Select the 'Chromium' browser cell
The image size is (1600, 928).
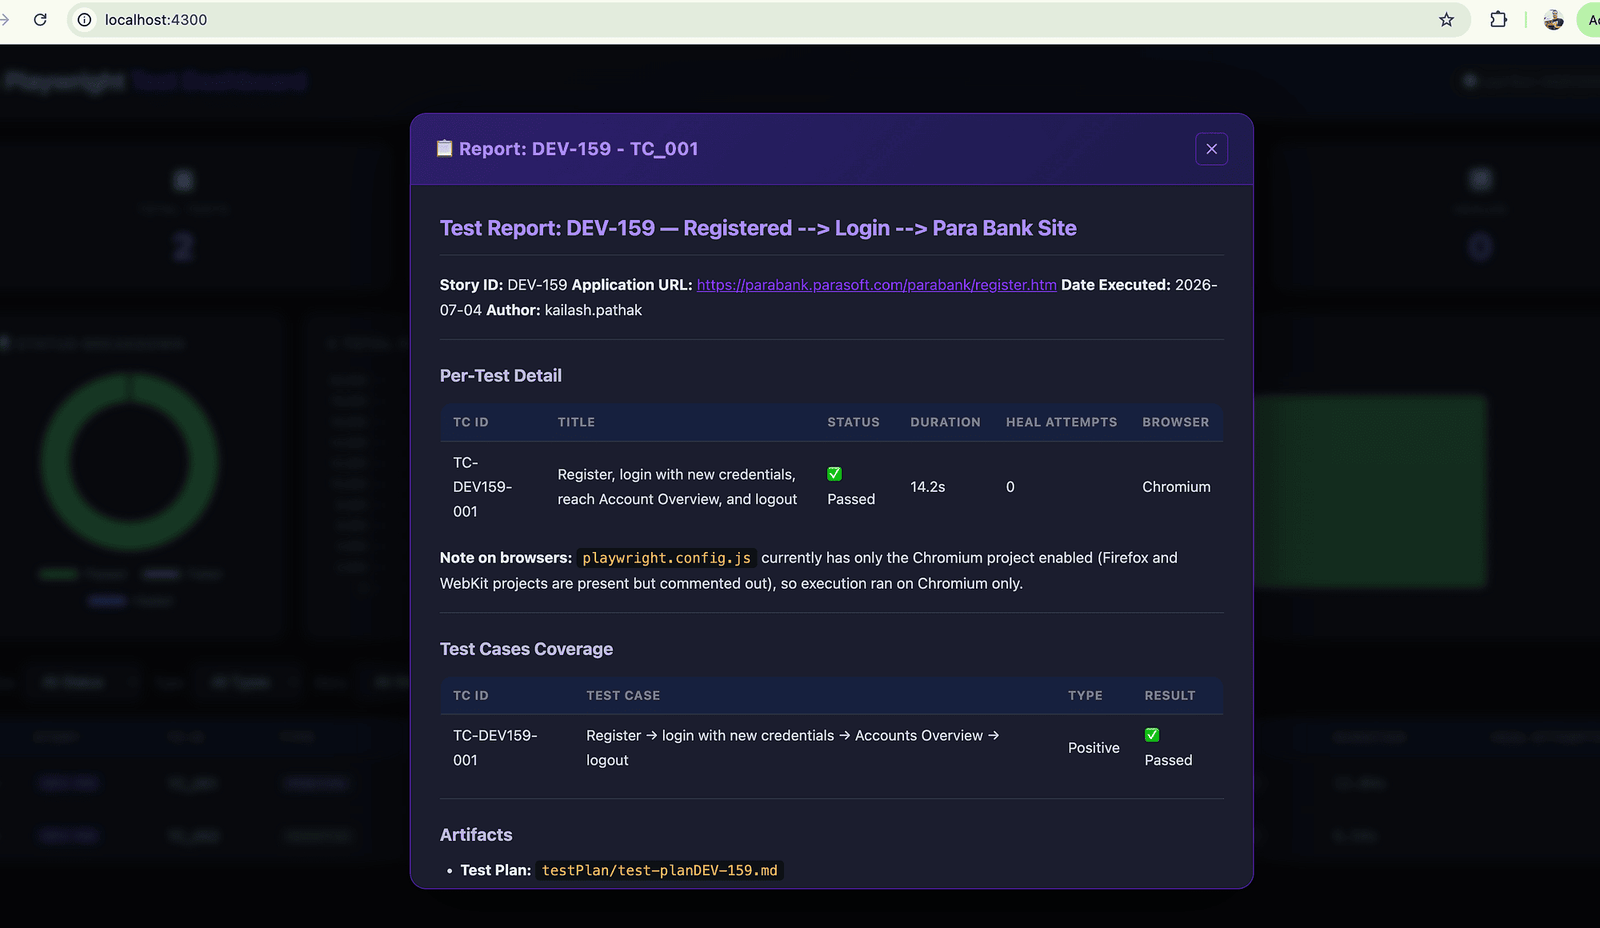[1176, 487]
